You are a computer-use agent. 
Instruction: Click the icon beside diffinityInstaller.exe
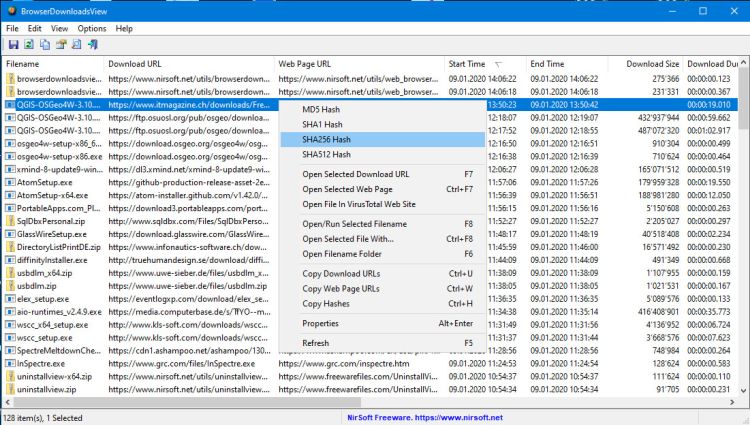click(x=10, y=260)
